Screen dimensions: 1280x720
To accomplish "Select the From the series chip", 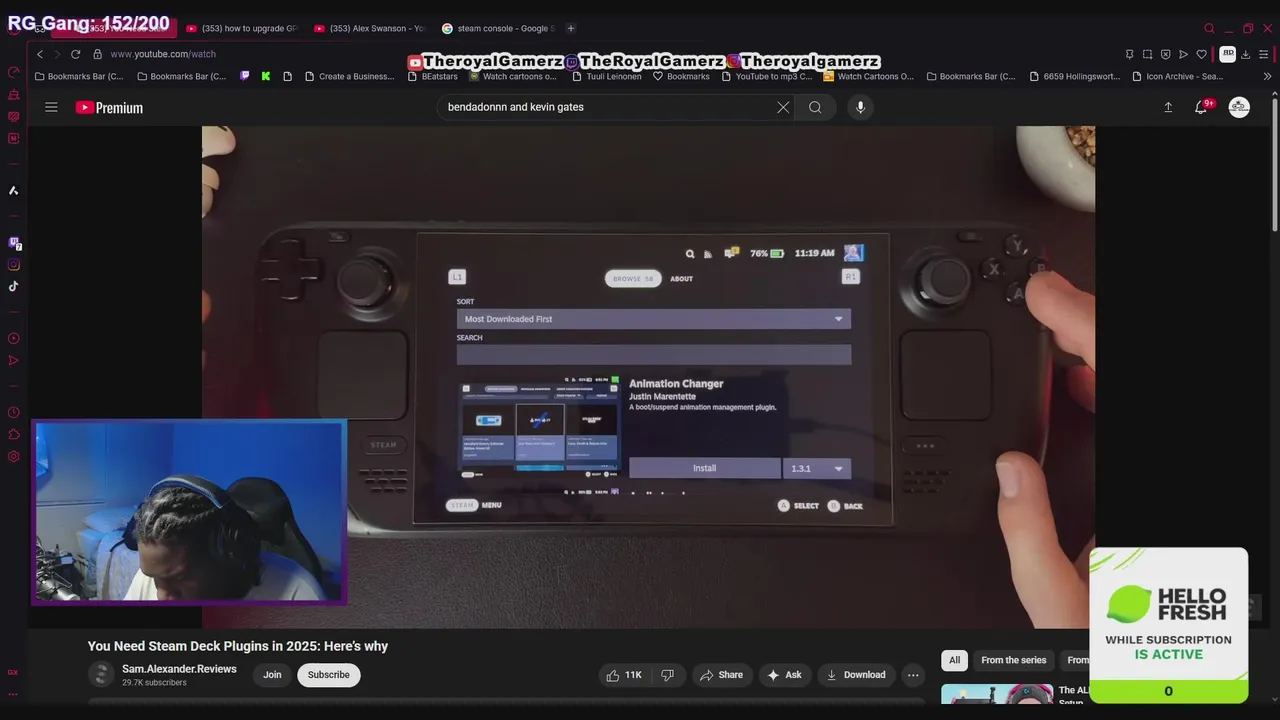I will [1013, 660].
